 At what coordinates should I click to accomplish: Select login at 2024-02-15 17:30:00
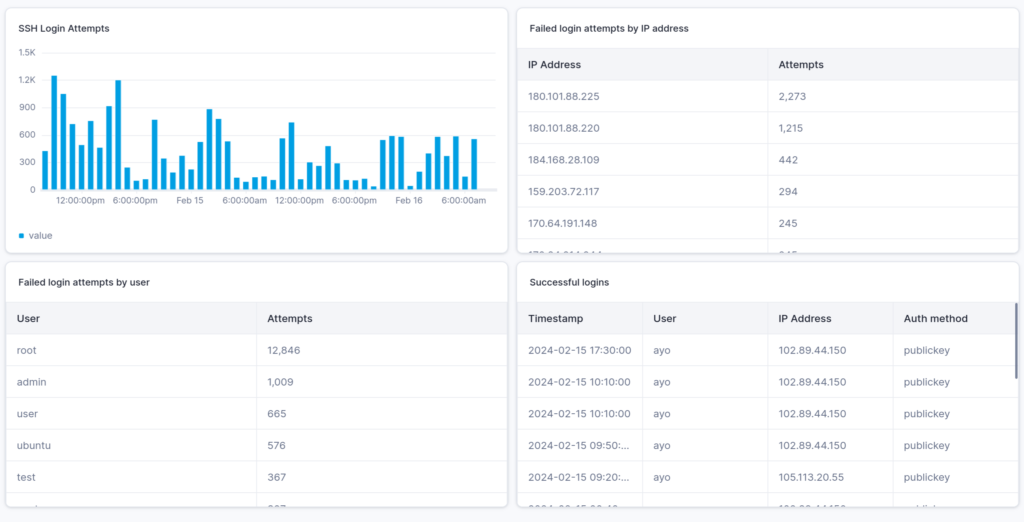(579, 351)
